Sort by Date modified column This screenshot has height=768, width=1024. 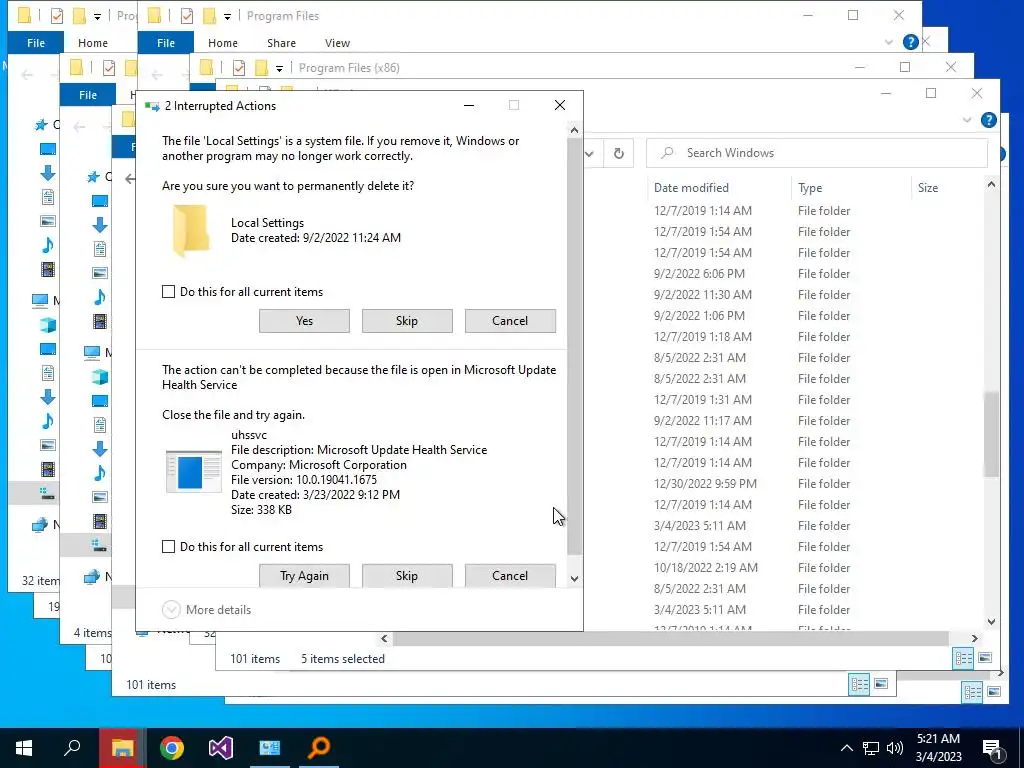click(691, 188)
